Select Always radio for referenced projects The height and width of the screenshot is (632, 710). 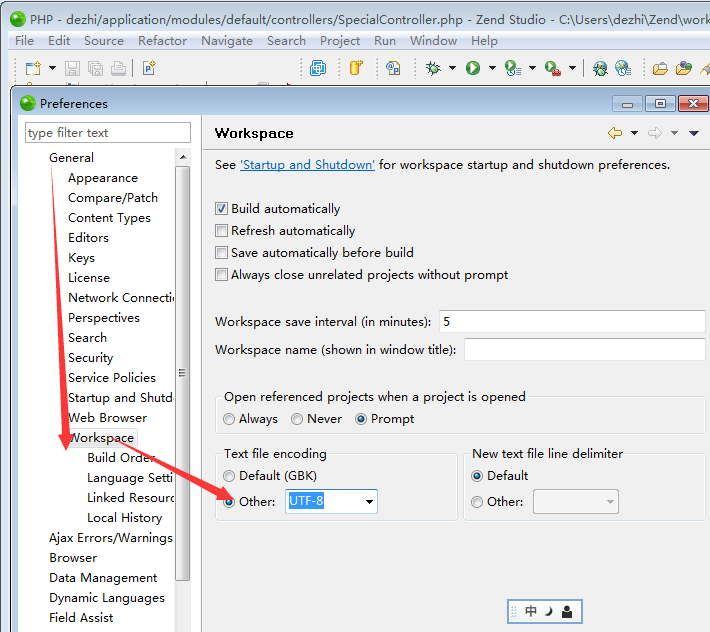tap(229, 419)
